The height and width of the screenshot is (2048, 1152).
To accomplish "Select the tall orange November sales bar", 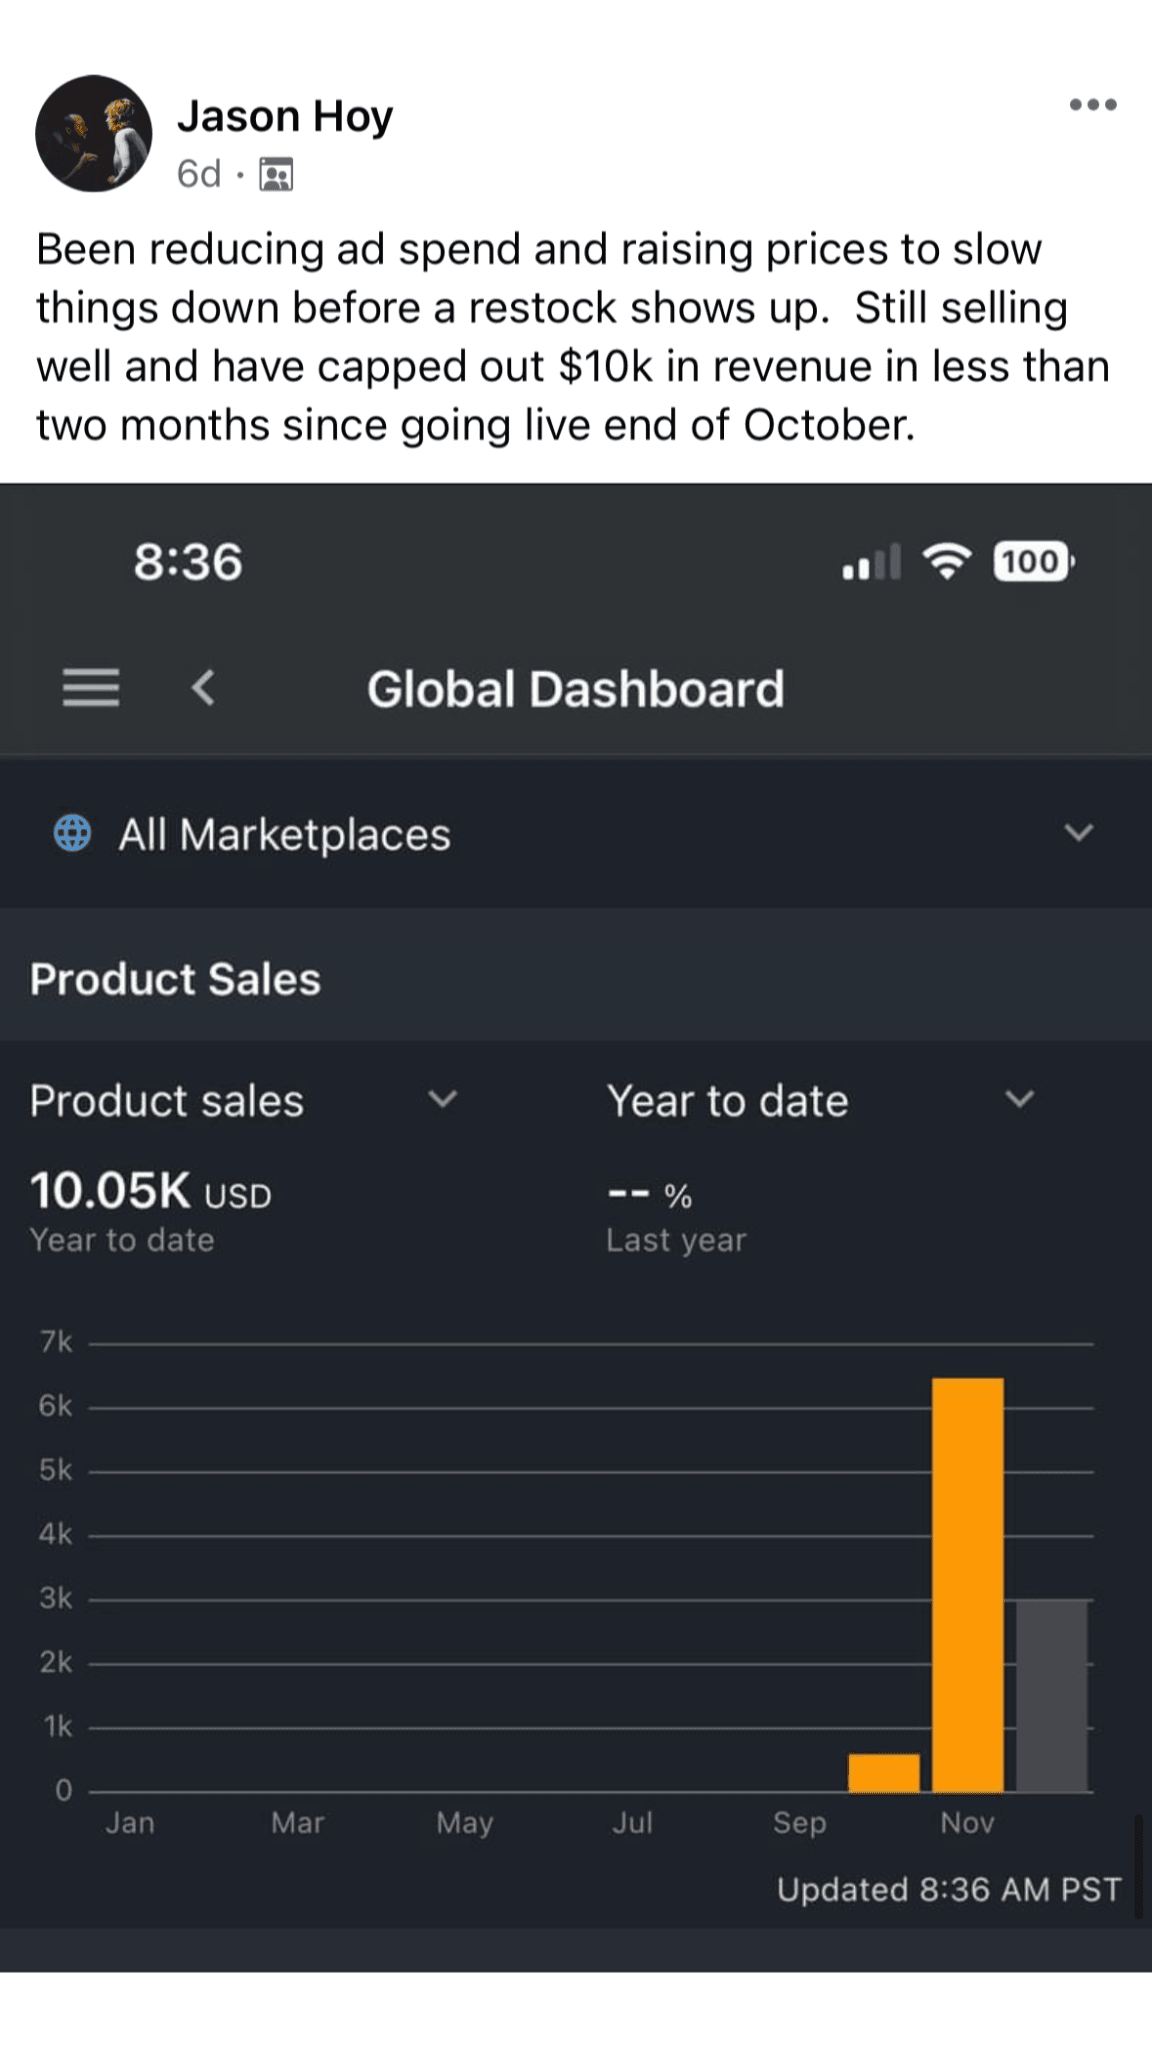I will click(x=967, y=1585).
